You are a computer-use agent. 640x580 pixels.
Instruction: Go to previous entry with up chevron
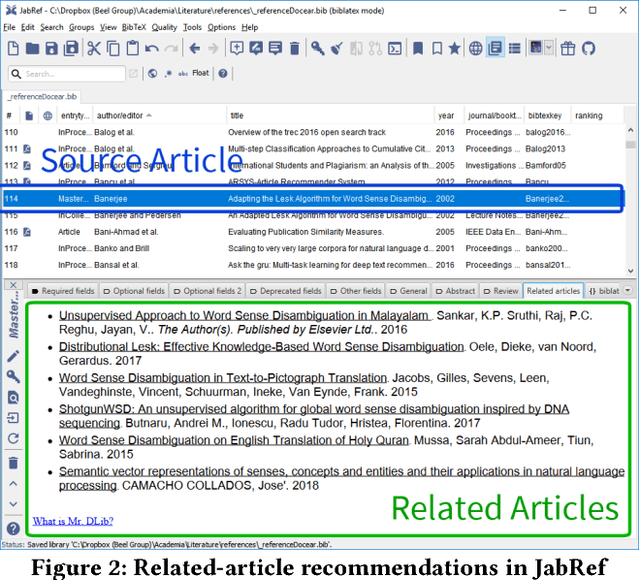(x=13, y=484)
